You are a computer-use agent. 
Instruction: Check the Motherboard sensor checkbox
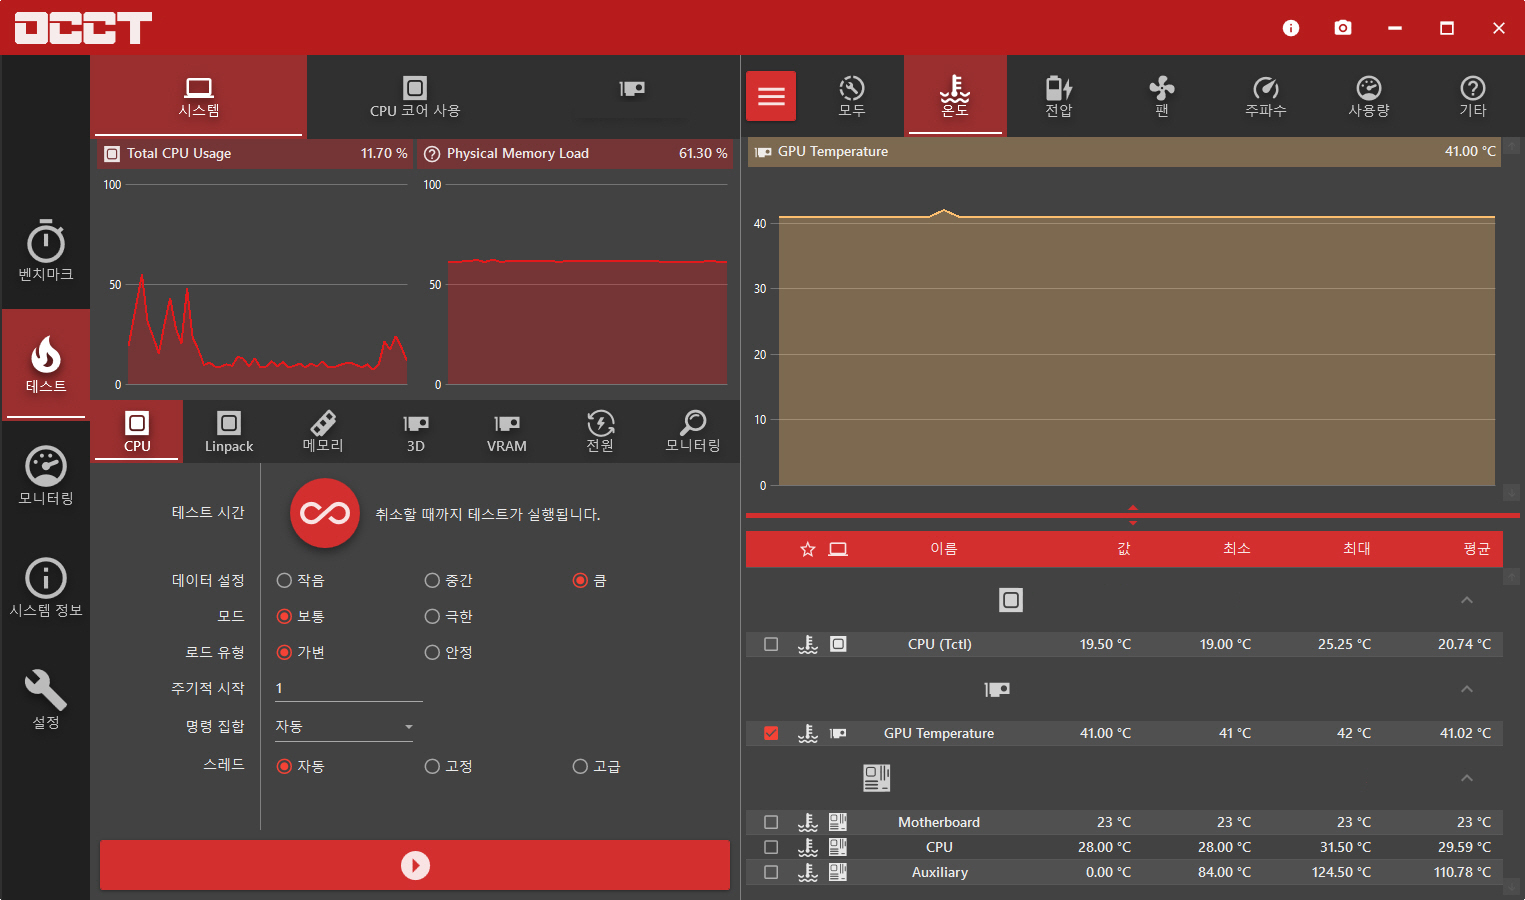click(771, 822)
